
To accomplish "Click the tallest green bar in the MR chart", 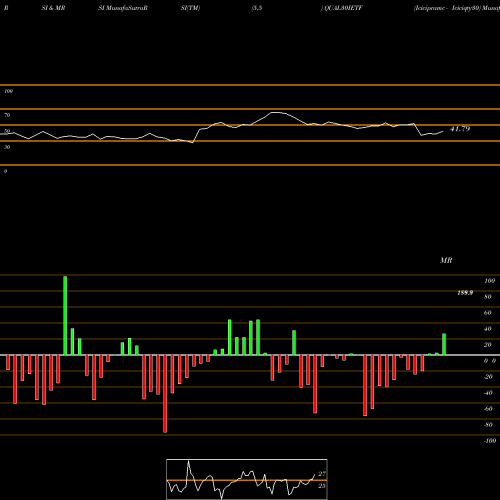I will [x=65, y=315].
